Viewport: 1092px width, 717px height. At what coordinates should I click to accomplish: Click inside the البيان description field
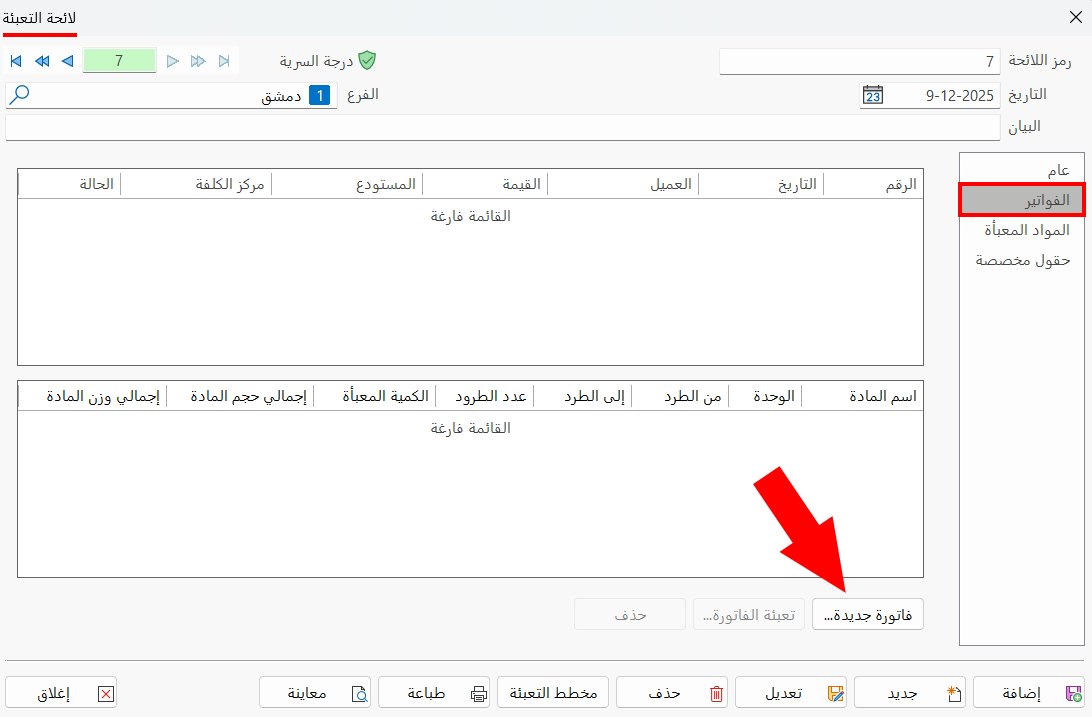pyautogui.click(x=500, y=127)
